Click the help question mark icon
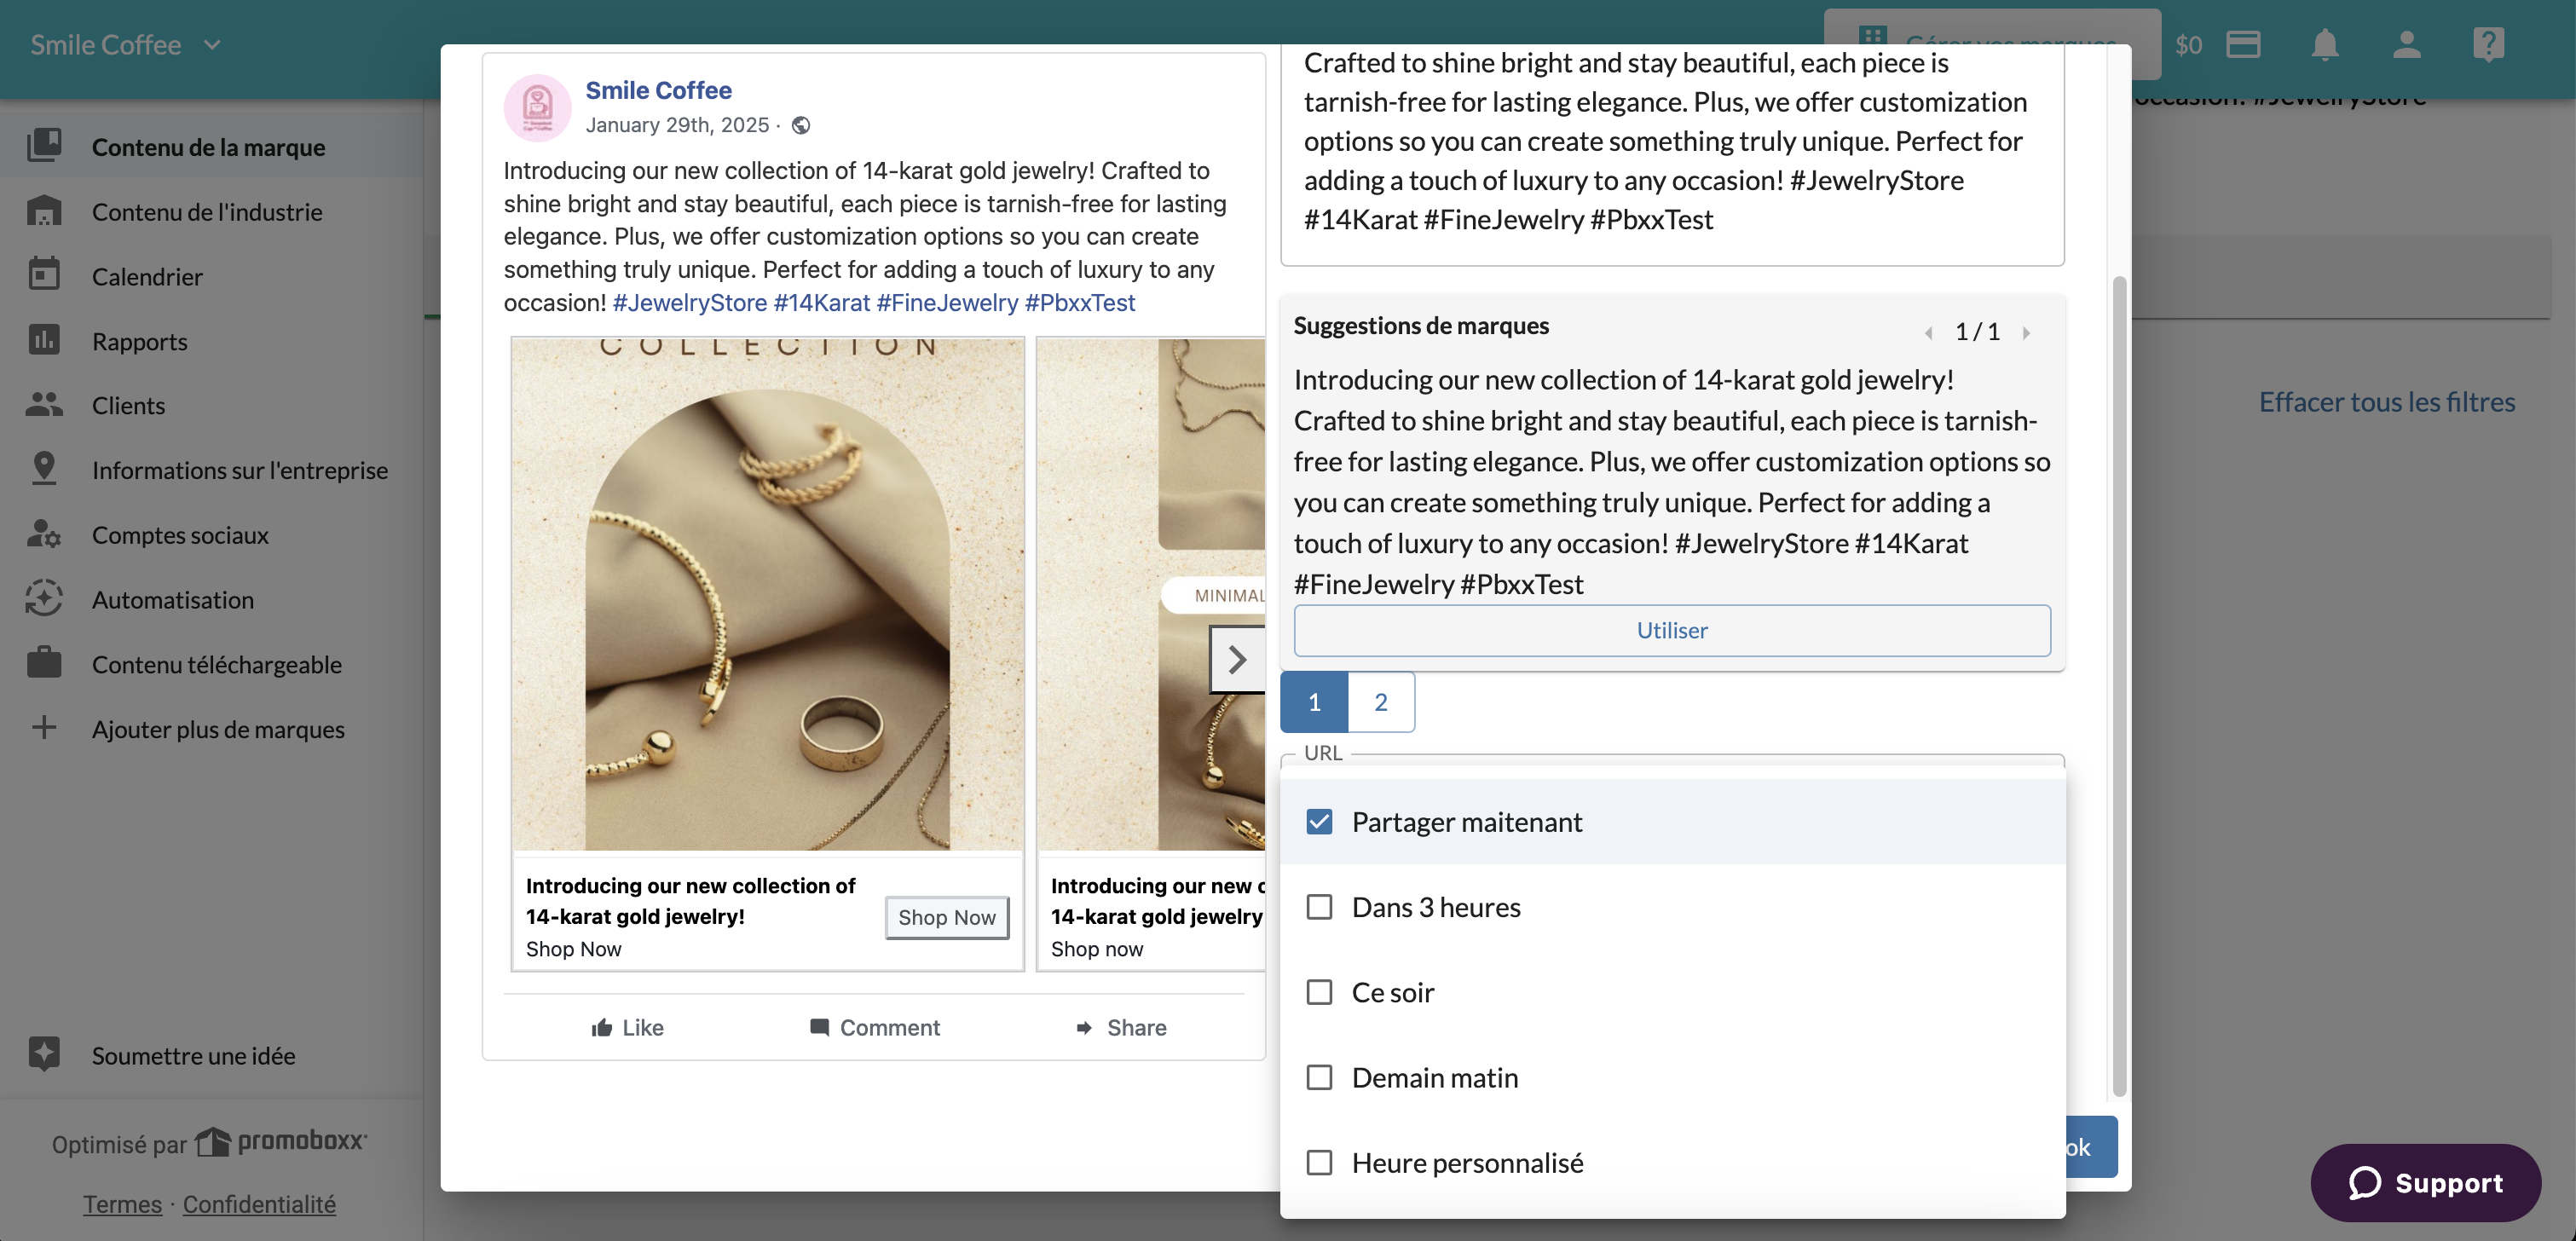Screen dimensions: 2576x1241 coord(2488,45)
